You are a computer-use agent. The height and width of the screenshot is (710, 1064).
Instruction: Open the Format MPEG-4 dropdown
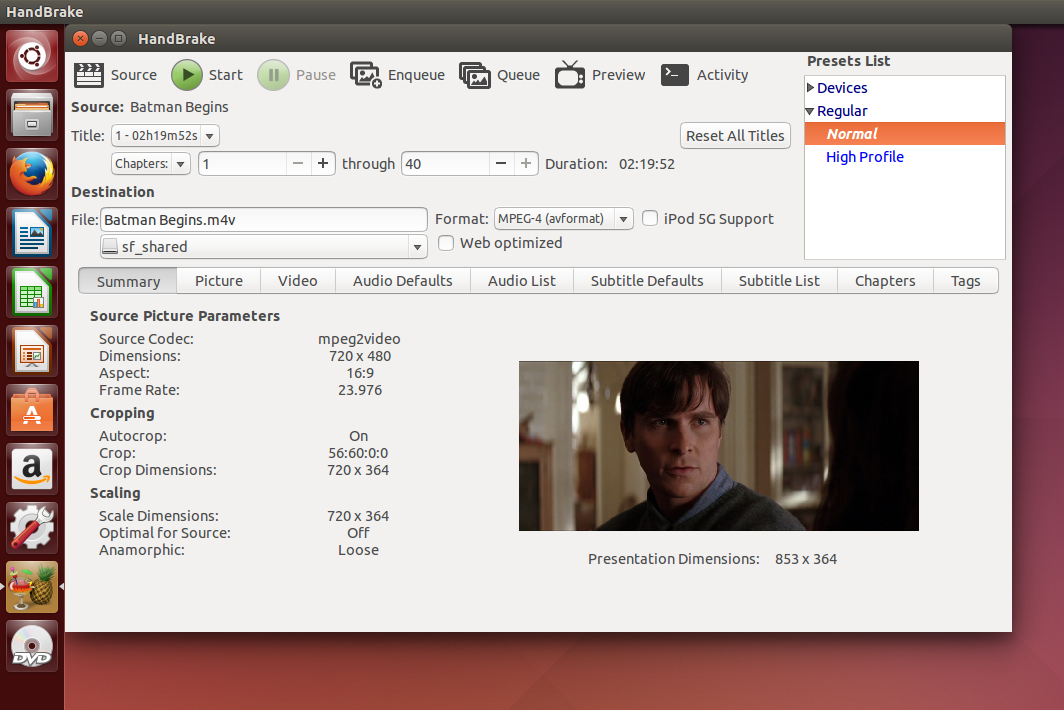(x=564, y=219)
